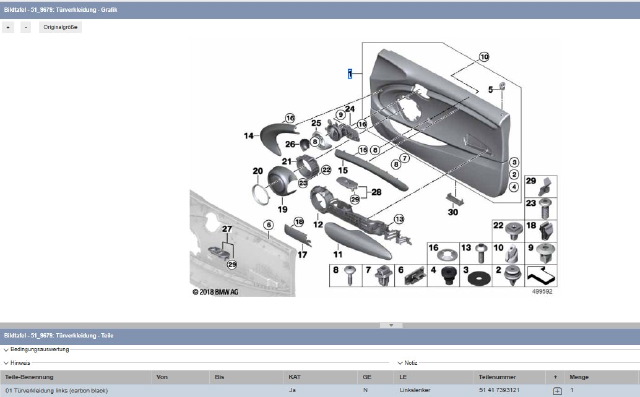Zoom out the diagram with minus button

(x=25, y=27)
